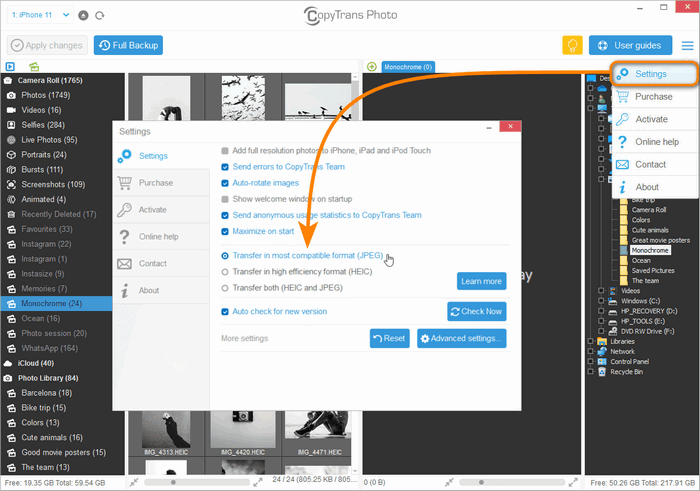Select Transfer in most compatible format (JPEG)
700x491 pixels.
pos(225,256)
